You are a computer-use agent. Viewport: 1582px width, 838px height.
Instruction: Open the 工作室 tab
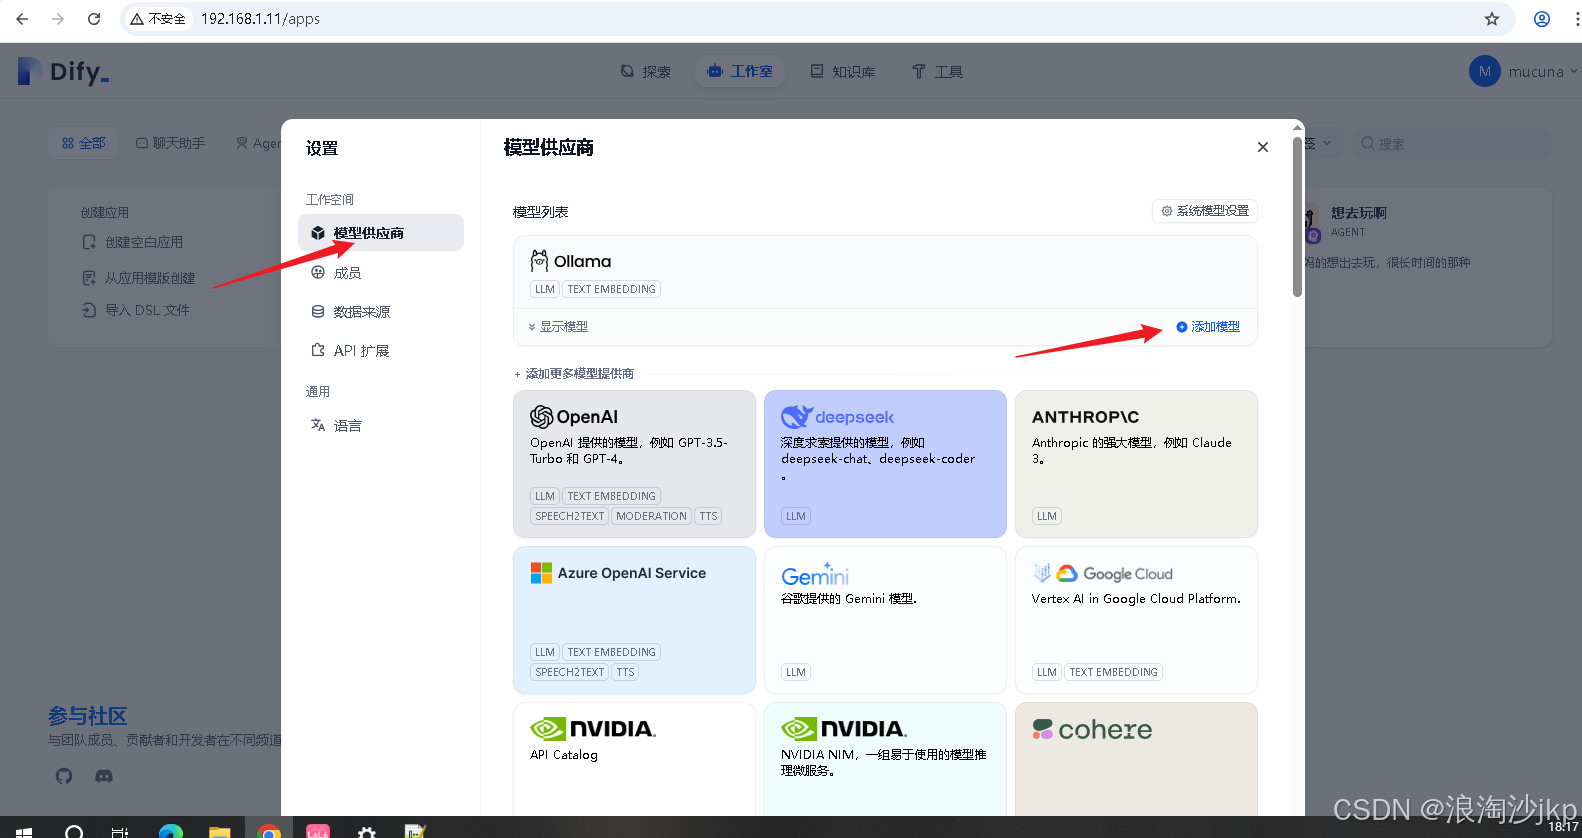coord(740,71)
